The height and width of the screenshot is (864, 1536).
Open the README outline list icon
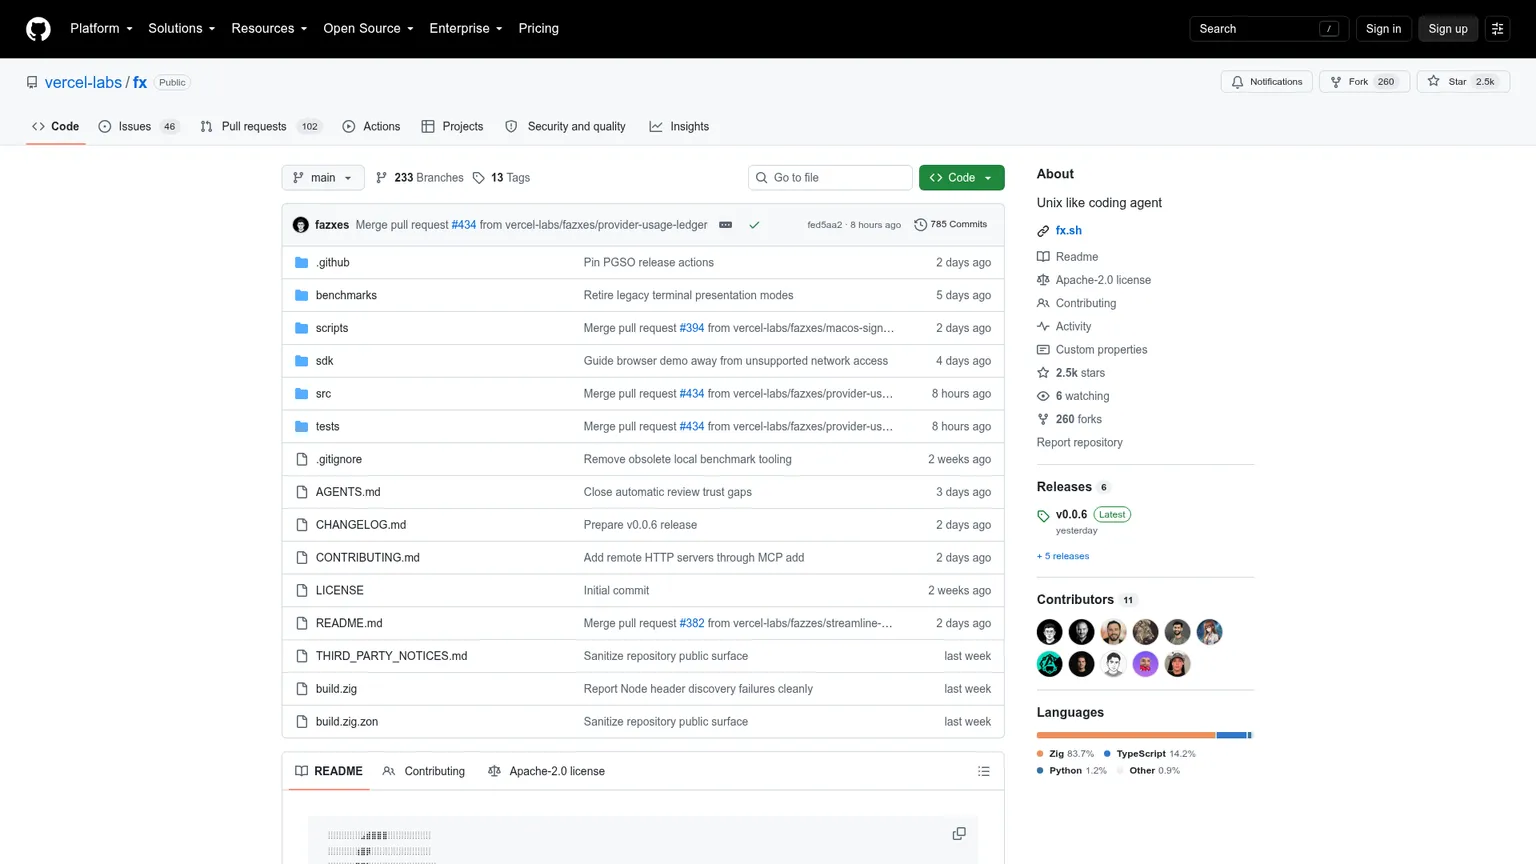pos(984,771)
